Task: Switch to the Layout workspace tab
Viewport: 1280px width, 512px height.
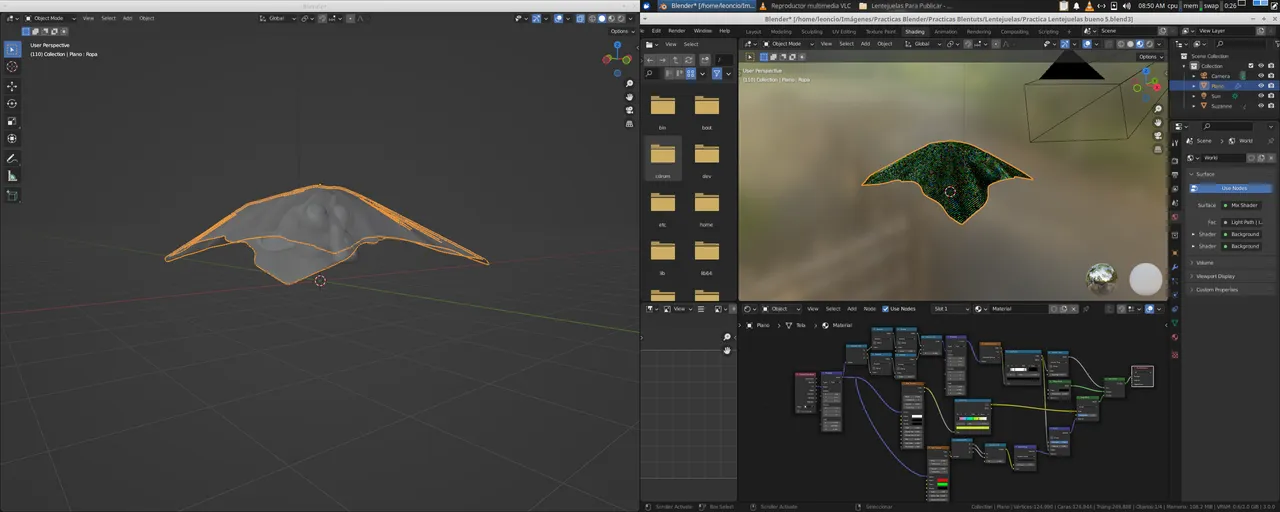Action: click(753, 31)
